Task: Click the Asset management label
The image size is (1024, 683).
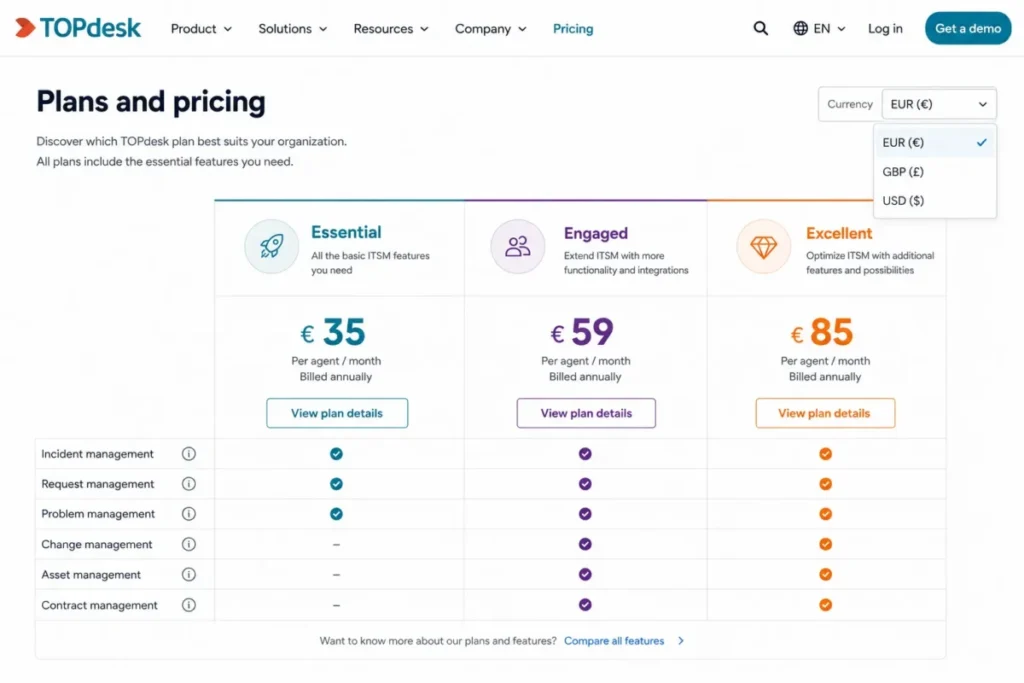Action: (x=91, y=575)
